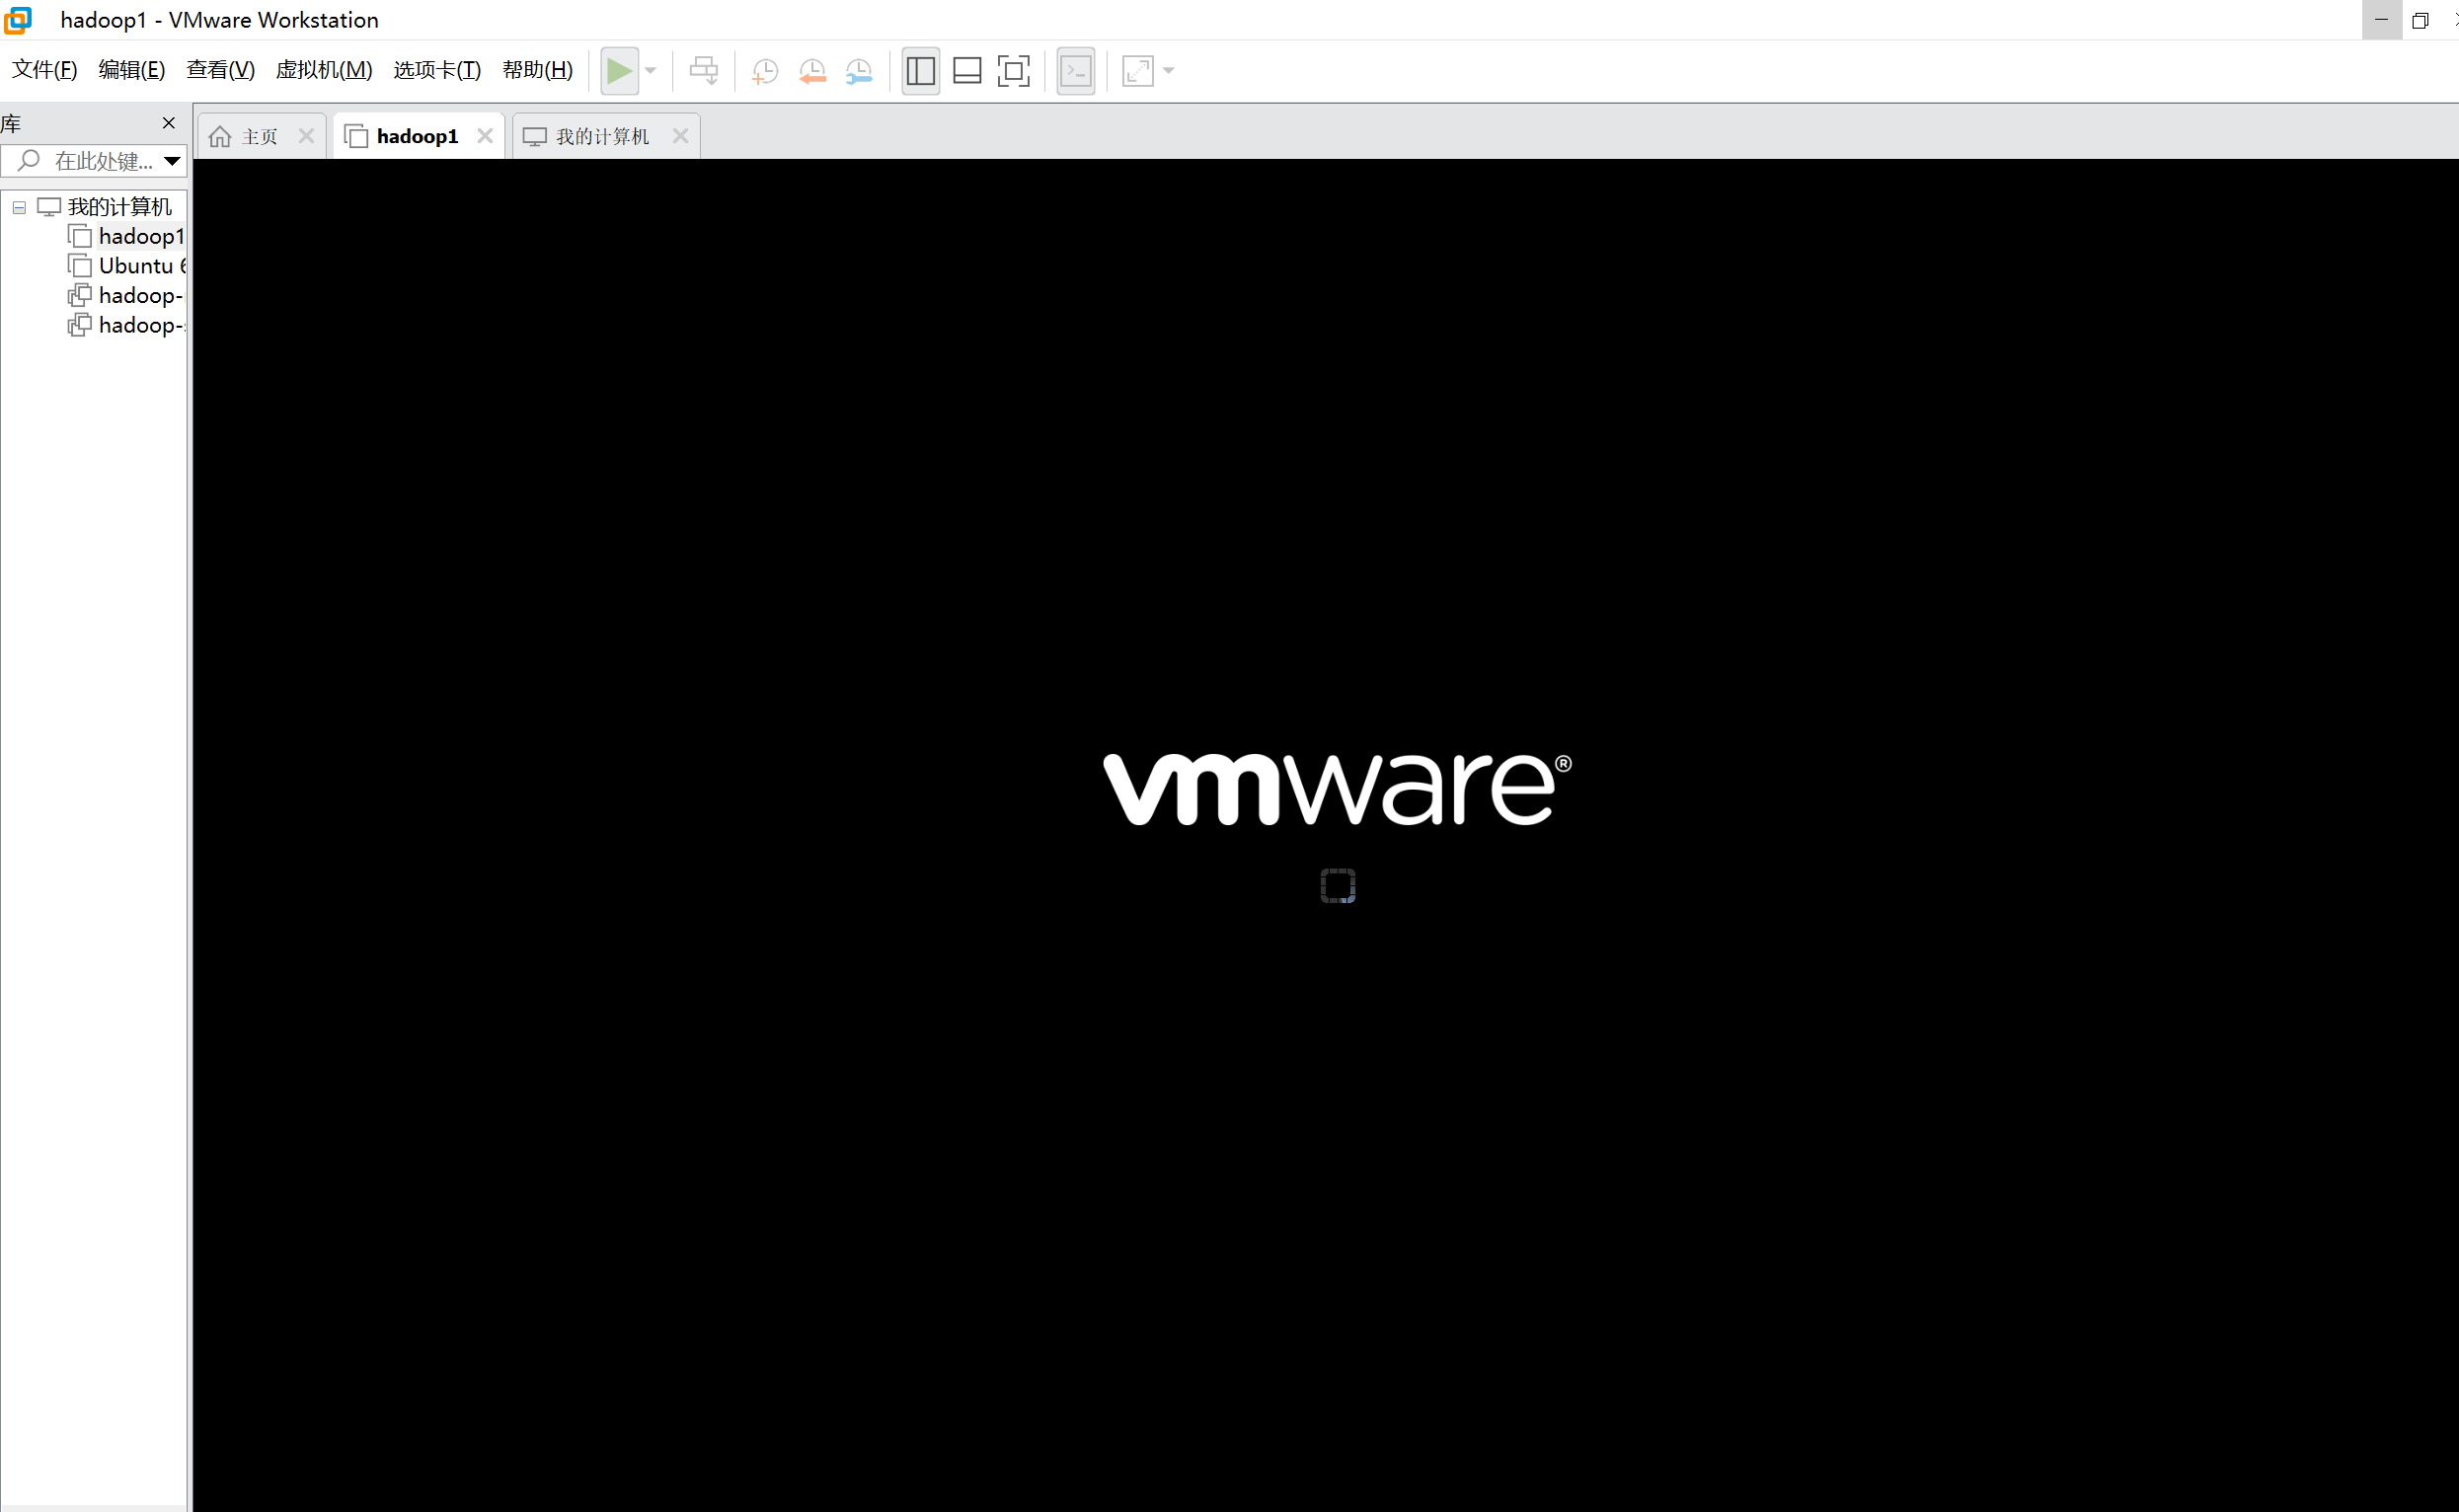Collapse the 我的计算机 tree node

[19, 207]
